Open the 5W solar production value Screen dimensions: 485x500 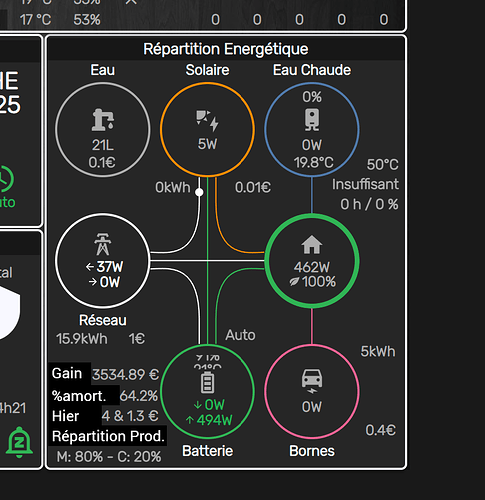pyautogui.click(x=207, y=144)
